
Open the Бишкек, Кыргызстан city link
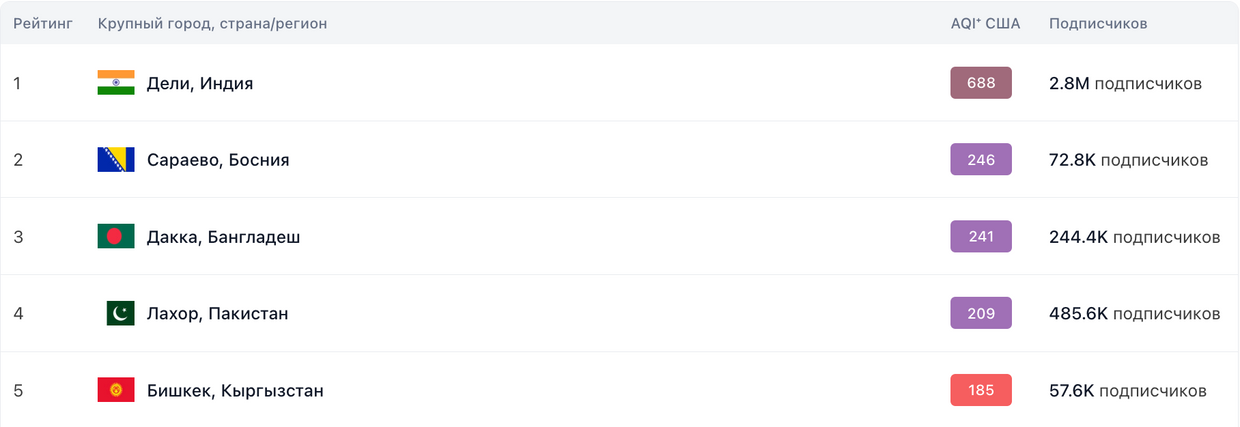pos(235,391)
